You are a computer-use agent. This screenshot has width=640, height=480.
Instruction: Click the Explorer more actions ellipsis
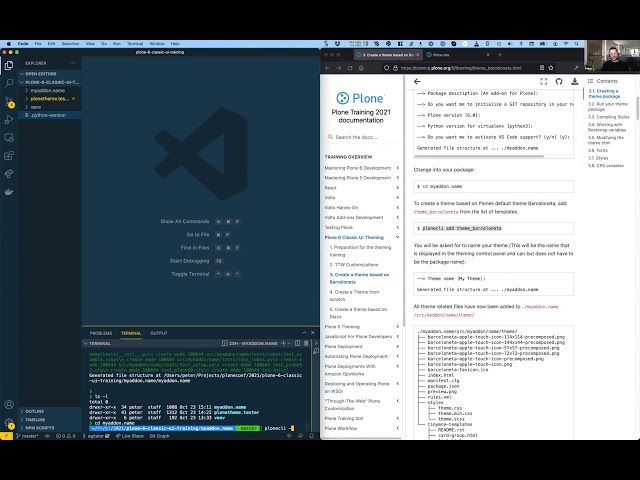point(73,63)
